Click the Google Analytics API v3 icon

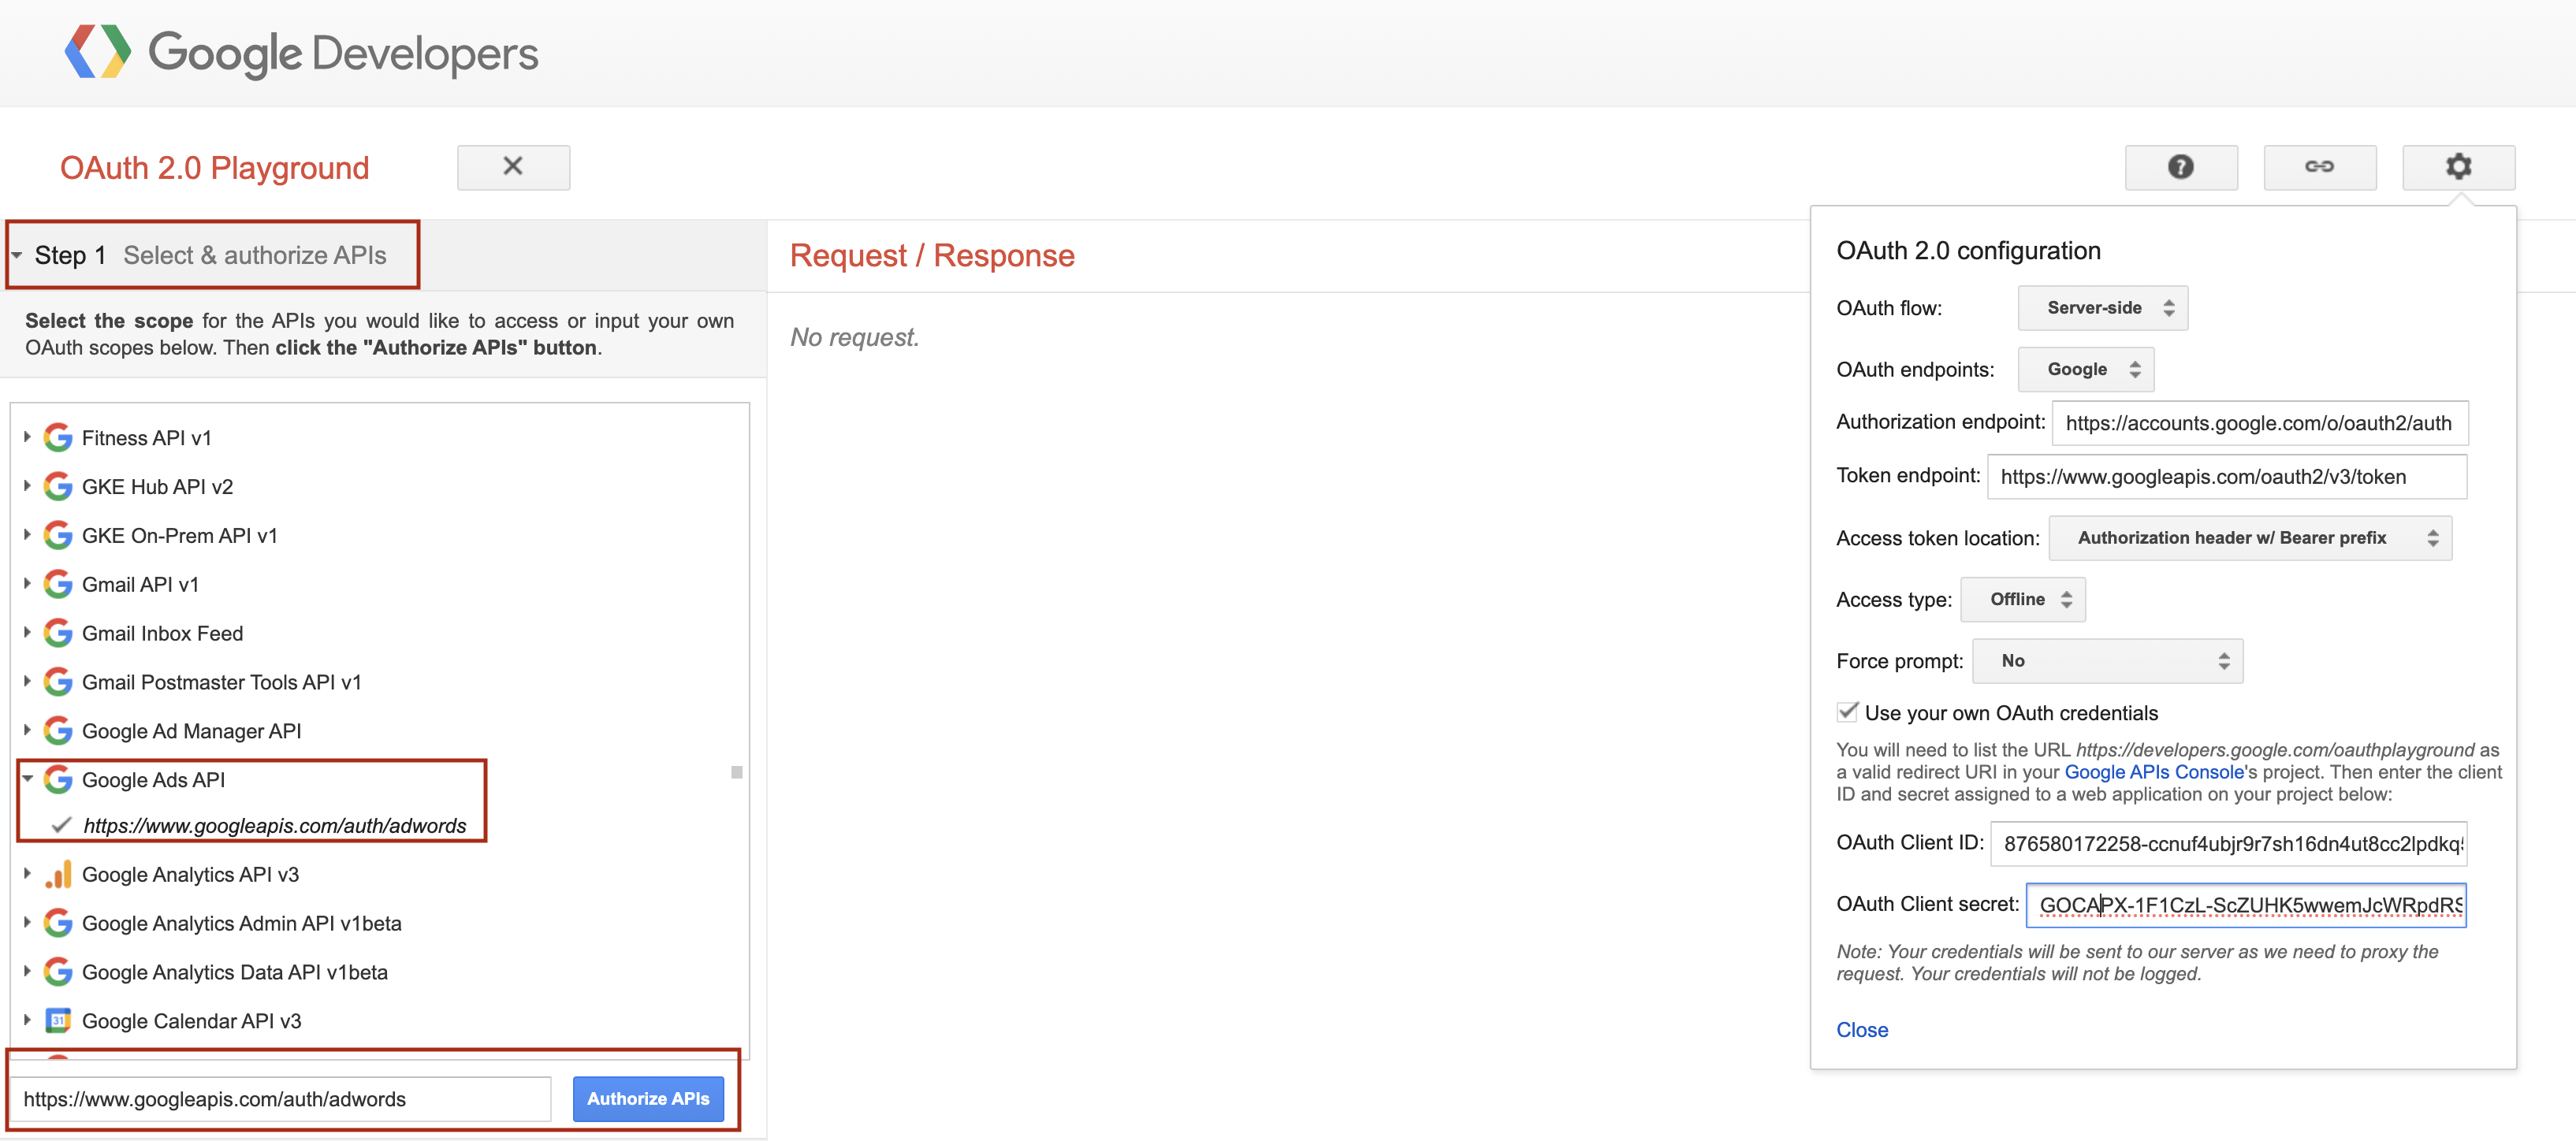pos(58,874)
